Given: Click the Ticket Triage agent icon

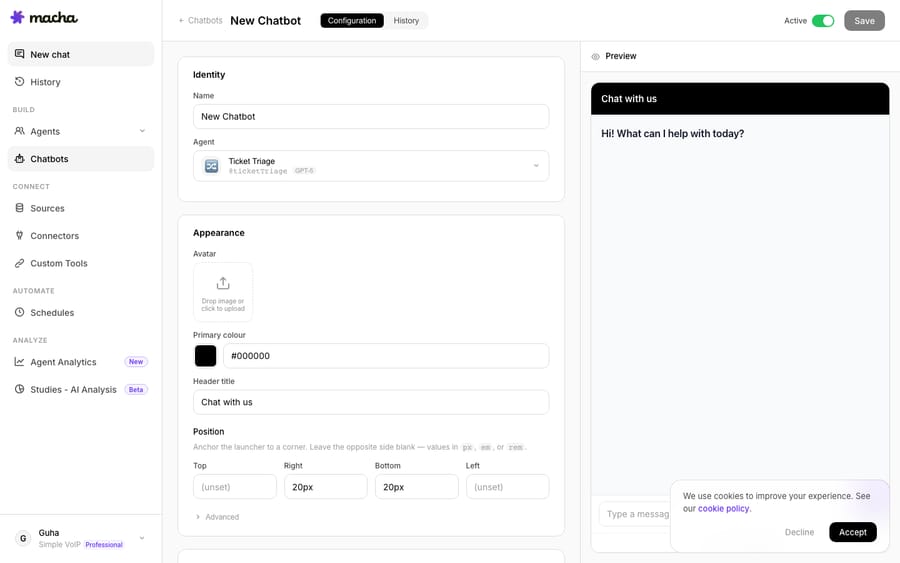Looking at the screenshot, I should (x=211, y=166).
